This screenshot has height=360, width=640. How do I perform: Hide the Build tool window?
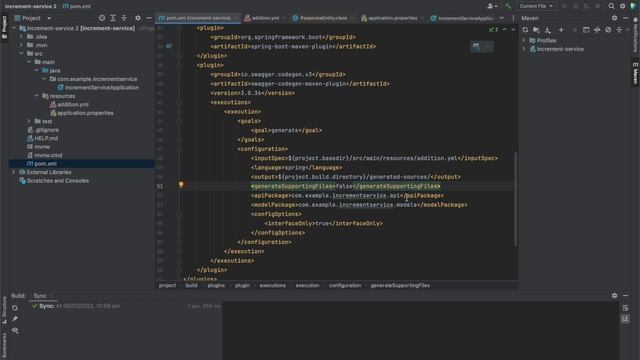pos(625,296)
